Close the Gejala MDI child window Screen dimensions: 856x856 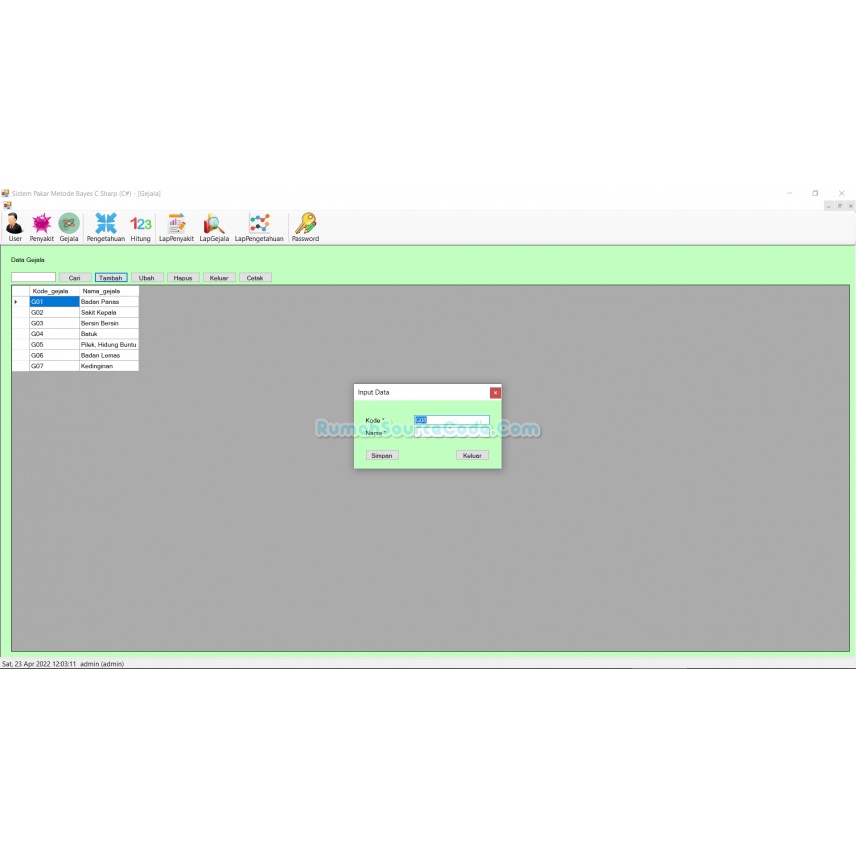850,206
